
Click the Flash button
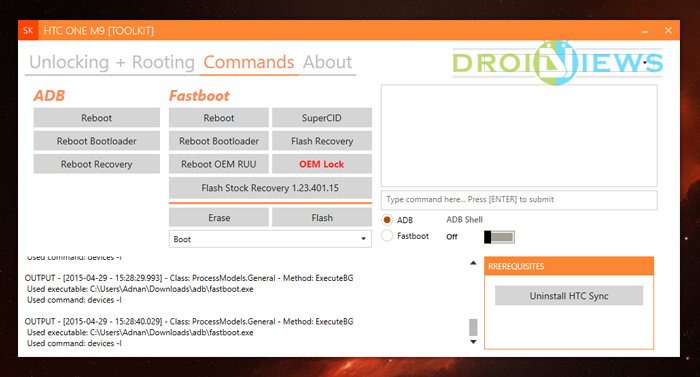(322, 218)
